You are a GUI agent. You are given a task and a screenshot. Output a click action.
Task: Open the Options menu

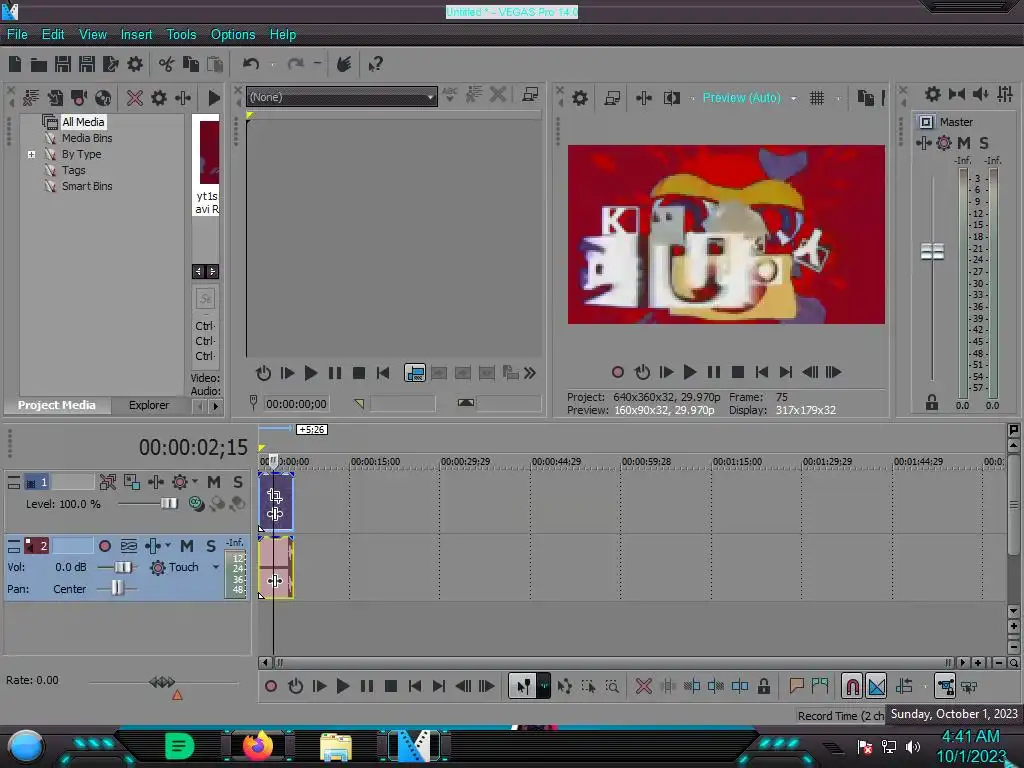coord(232,35)
